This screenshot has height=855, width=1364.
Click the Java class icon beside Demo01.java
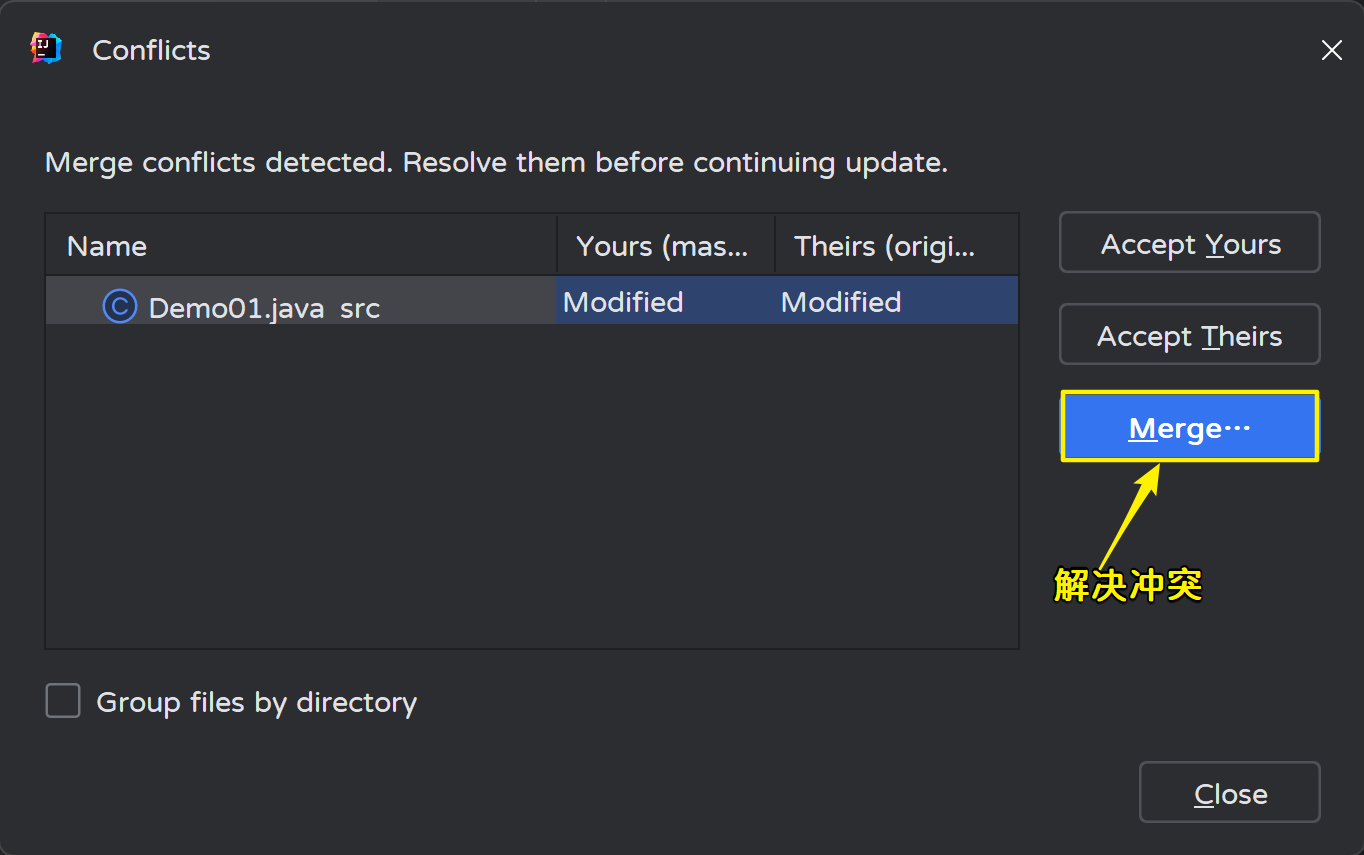click(x=119, y=306)
